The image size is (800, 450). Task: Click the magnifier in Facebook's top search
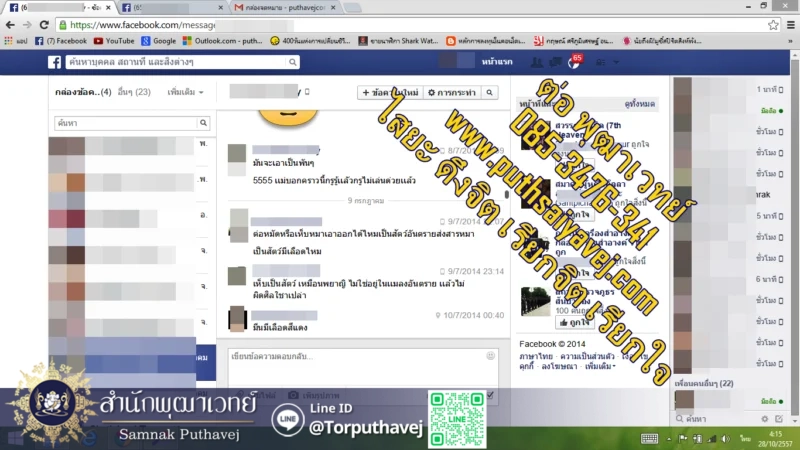pyautogui.click(x=292, y=62)
